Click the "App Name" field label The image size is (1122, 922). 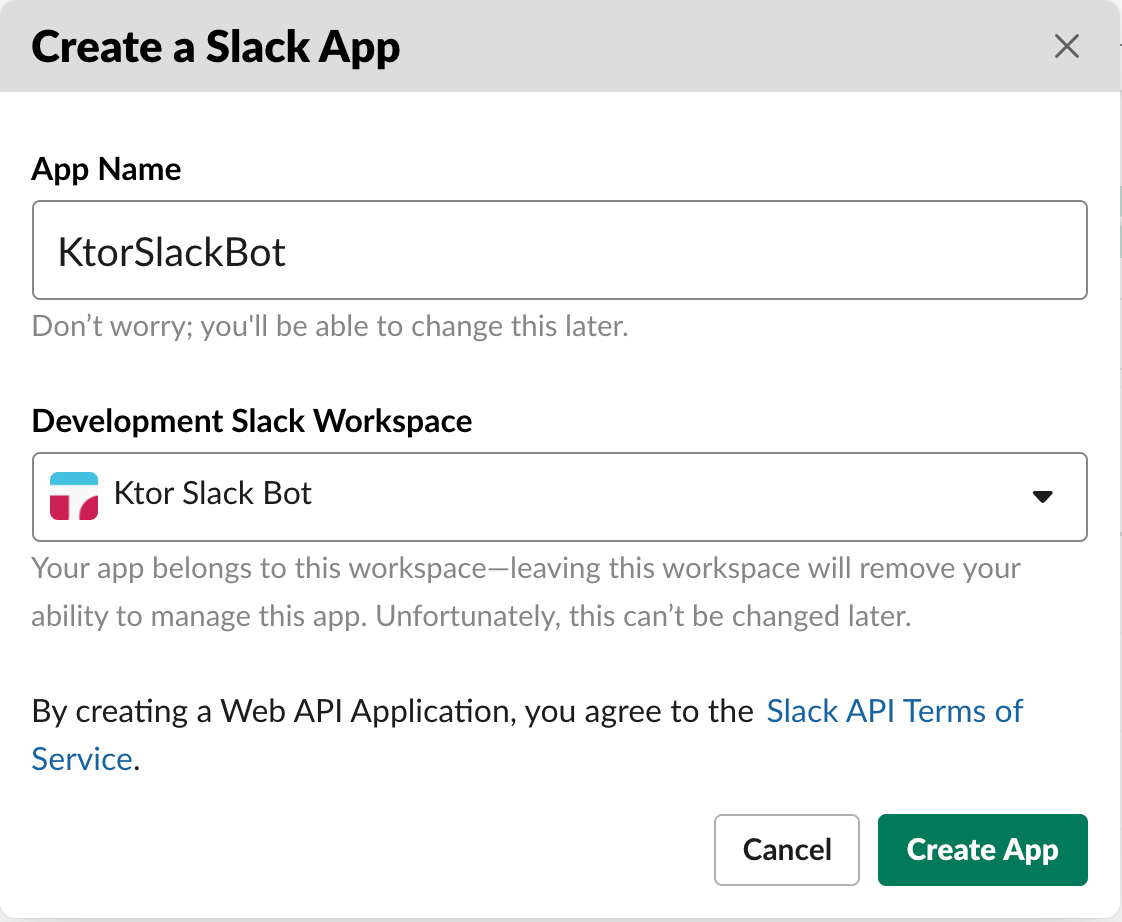(107, 169)
